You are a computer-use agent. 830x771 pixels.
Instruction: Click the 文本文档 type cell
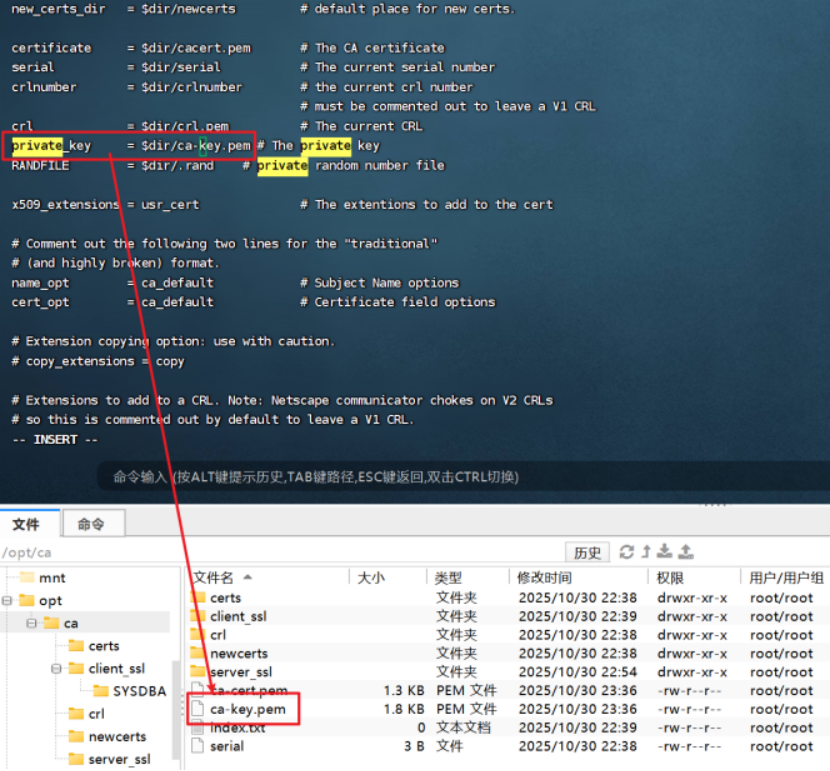463,728
